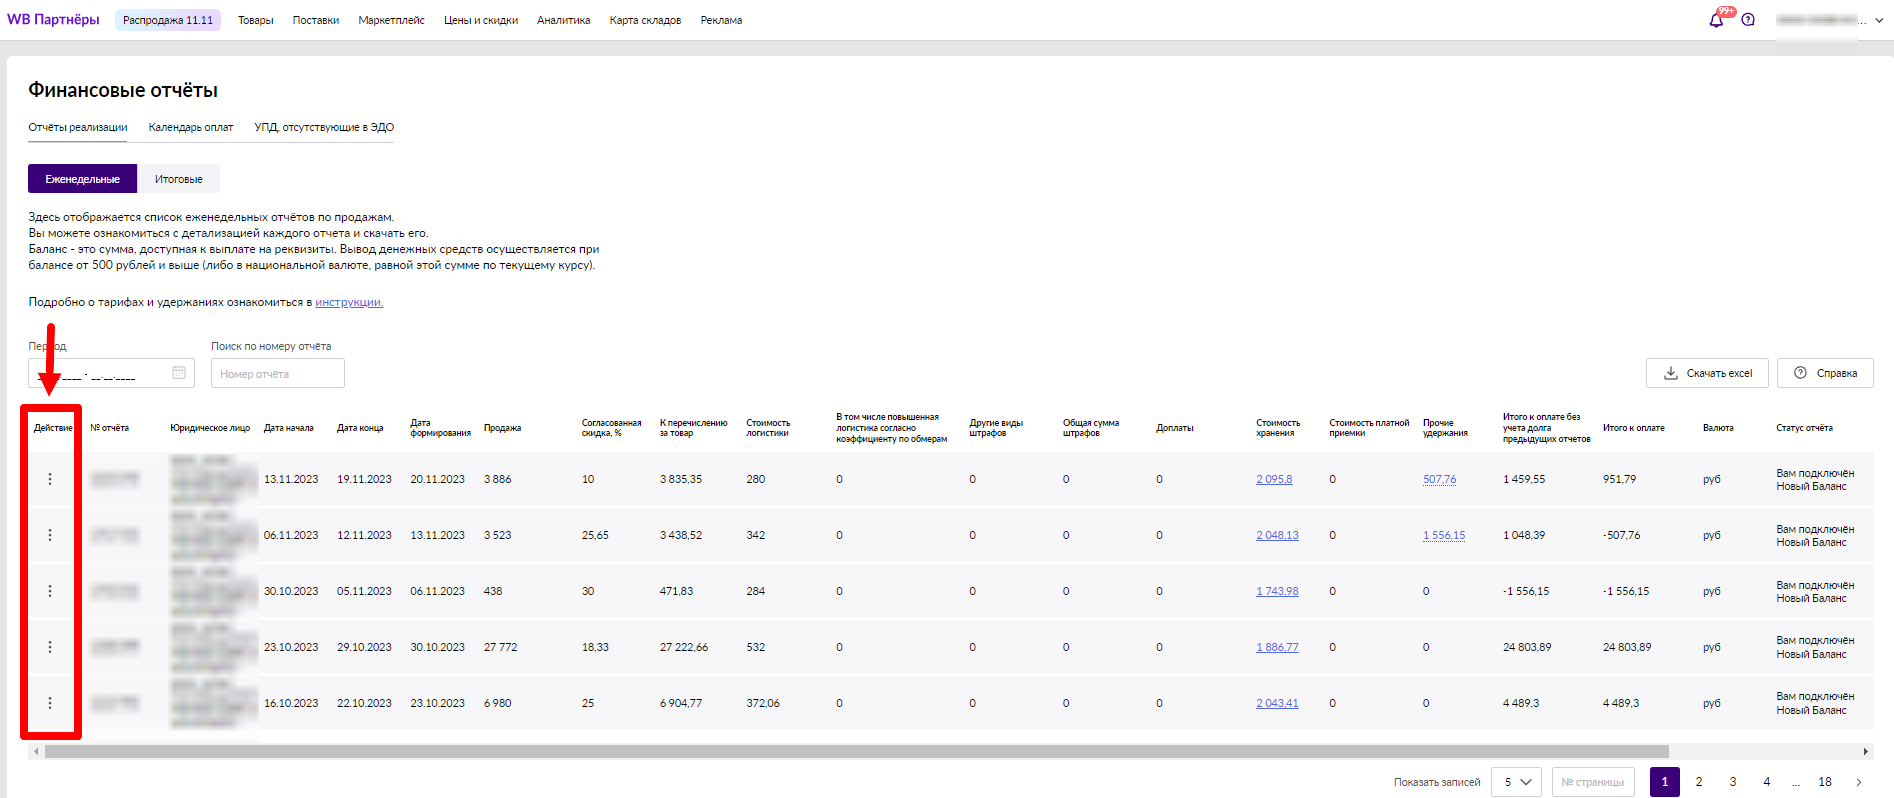Select Еженедельные reports toggle

coord(83,179)
